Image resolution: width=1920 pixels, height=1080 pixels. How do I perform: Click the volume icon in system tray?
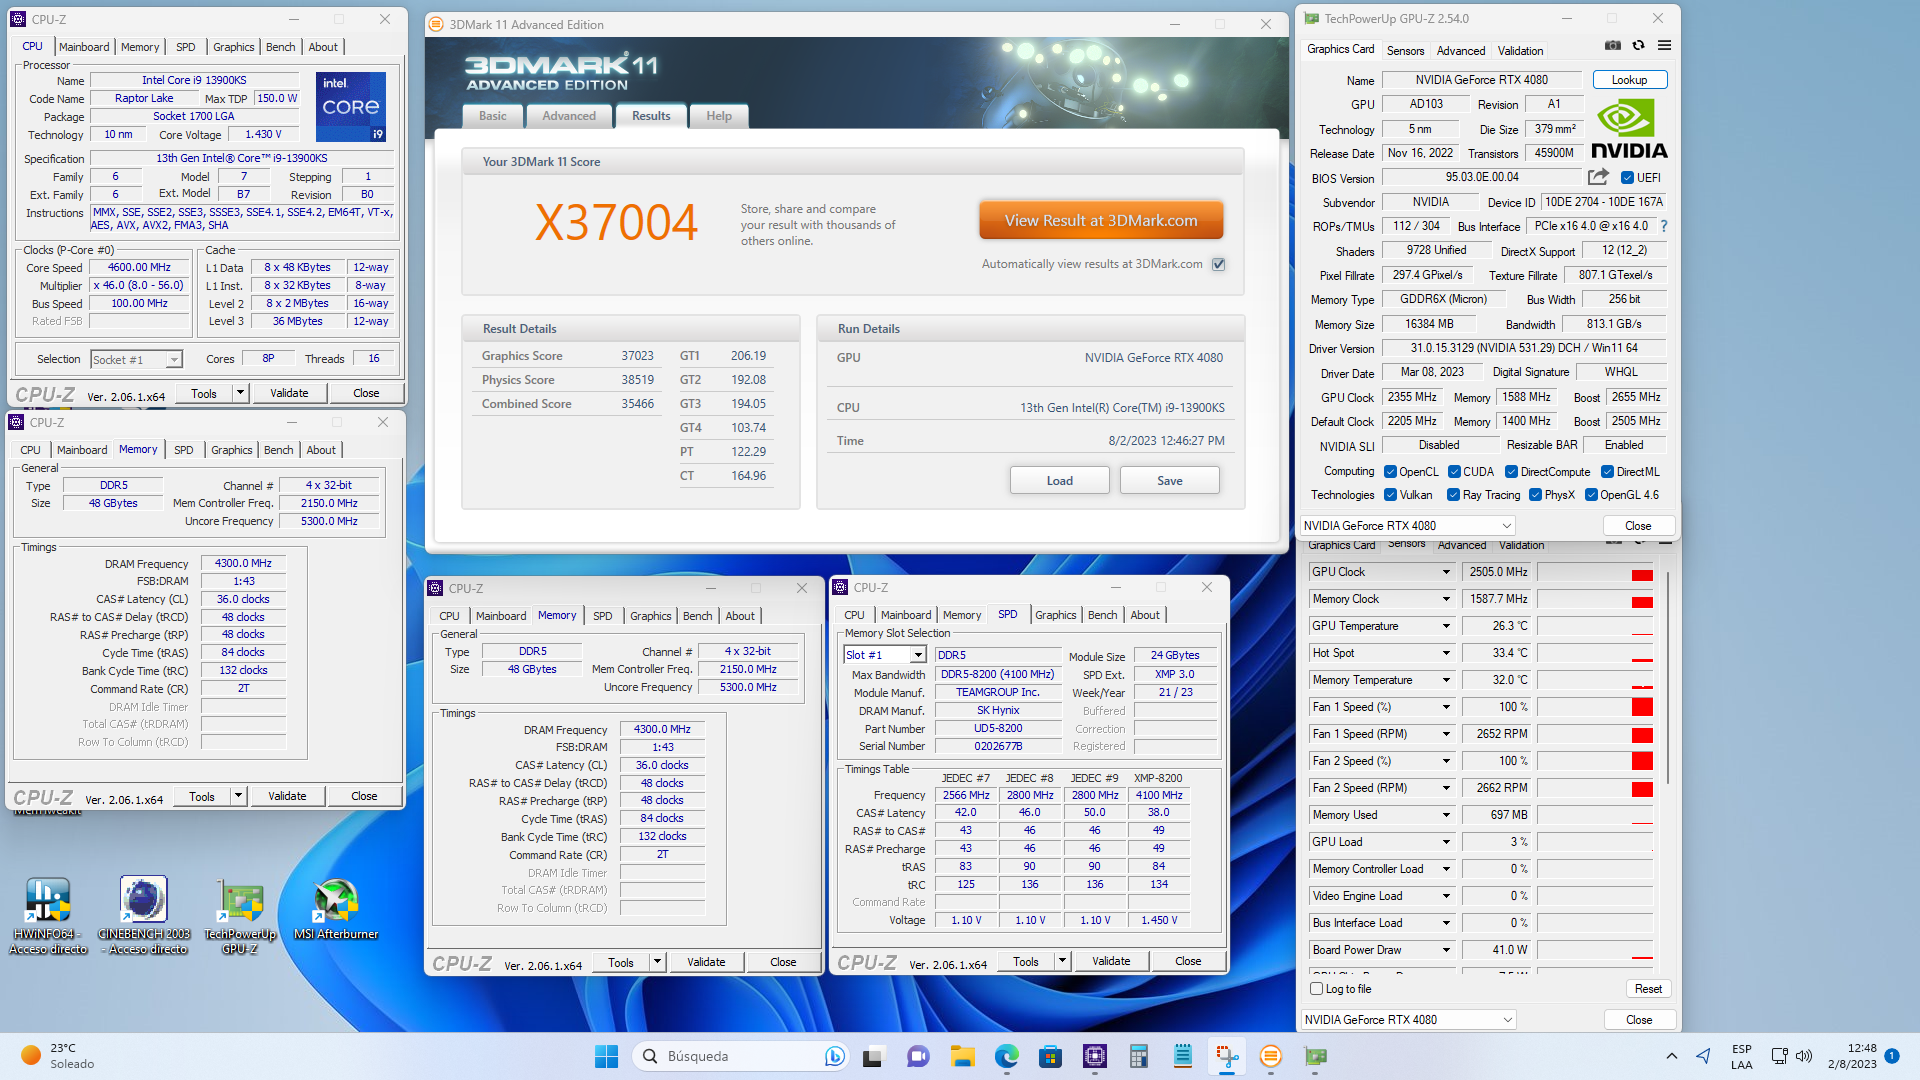point(1803,1056)
